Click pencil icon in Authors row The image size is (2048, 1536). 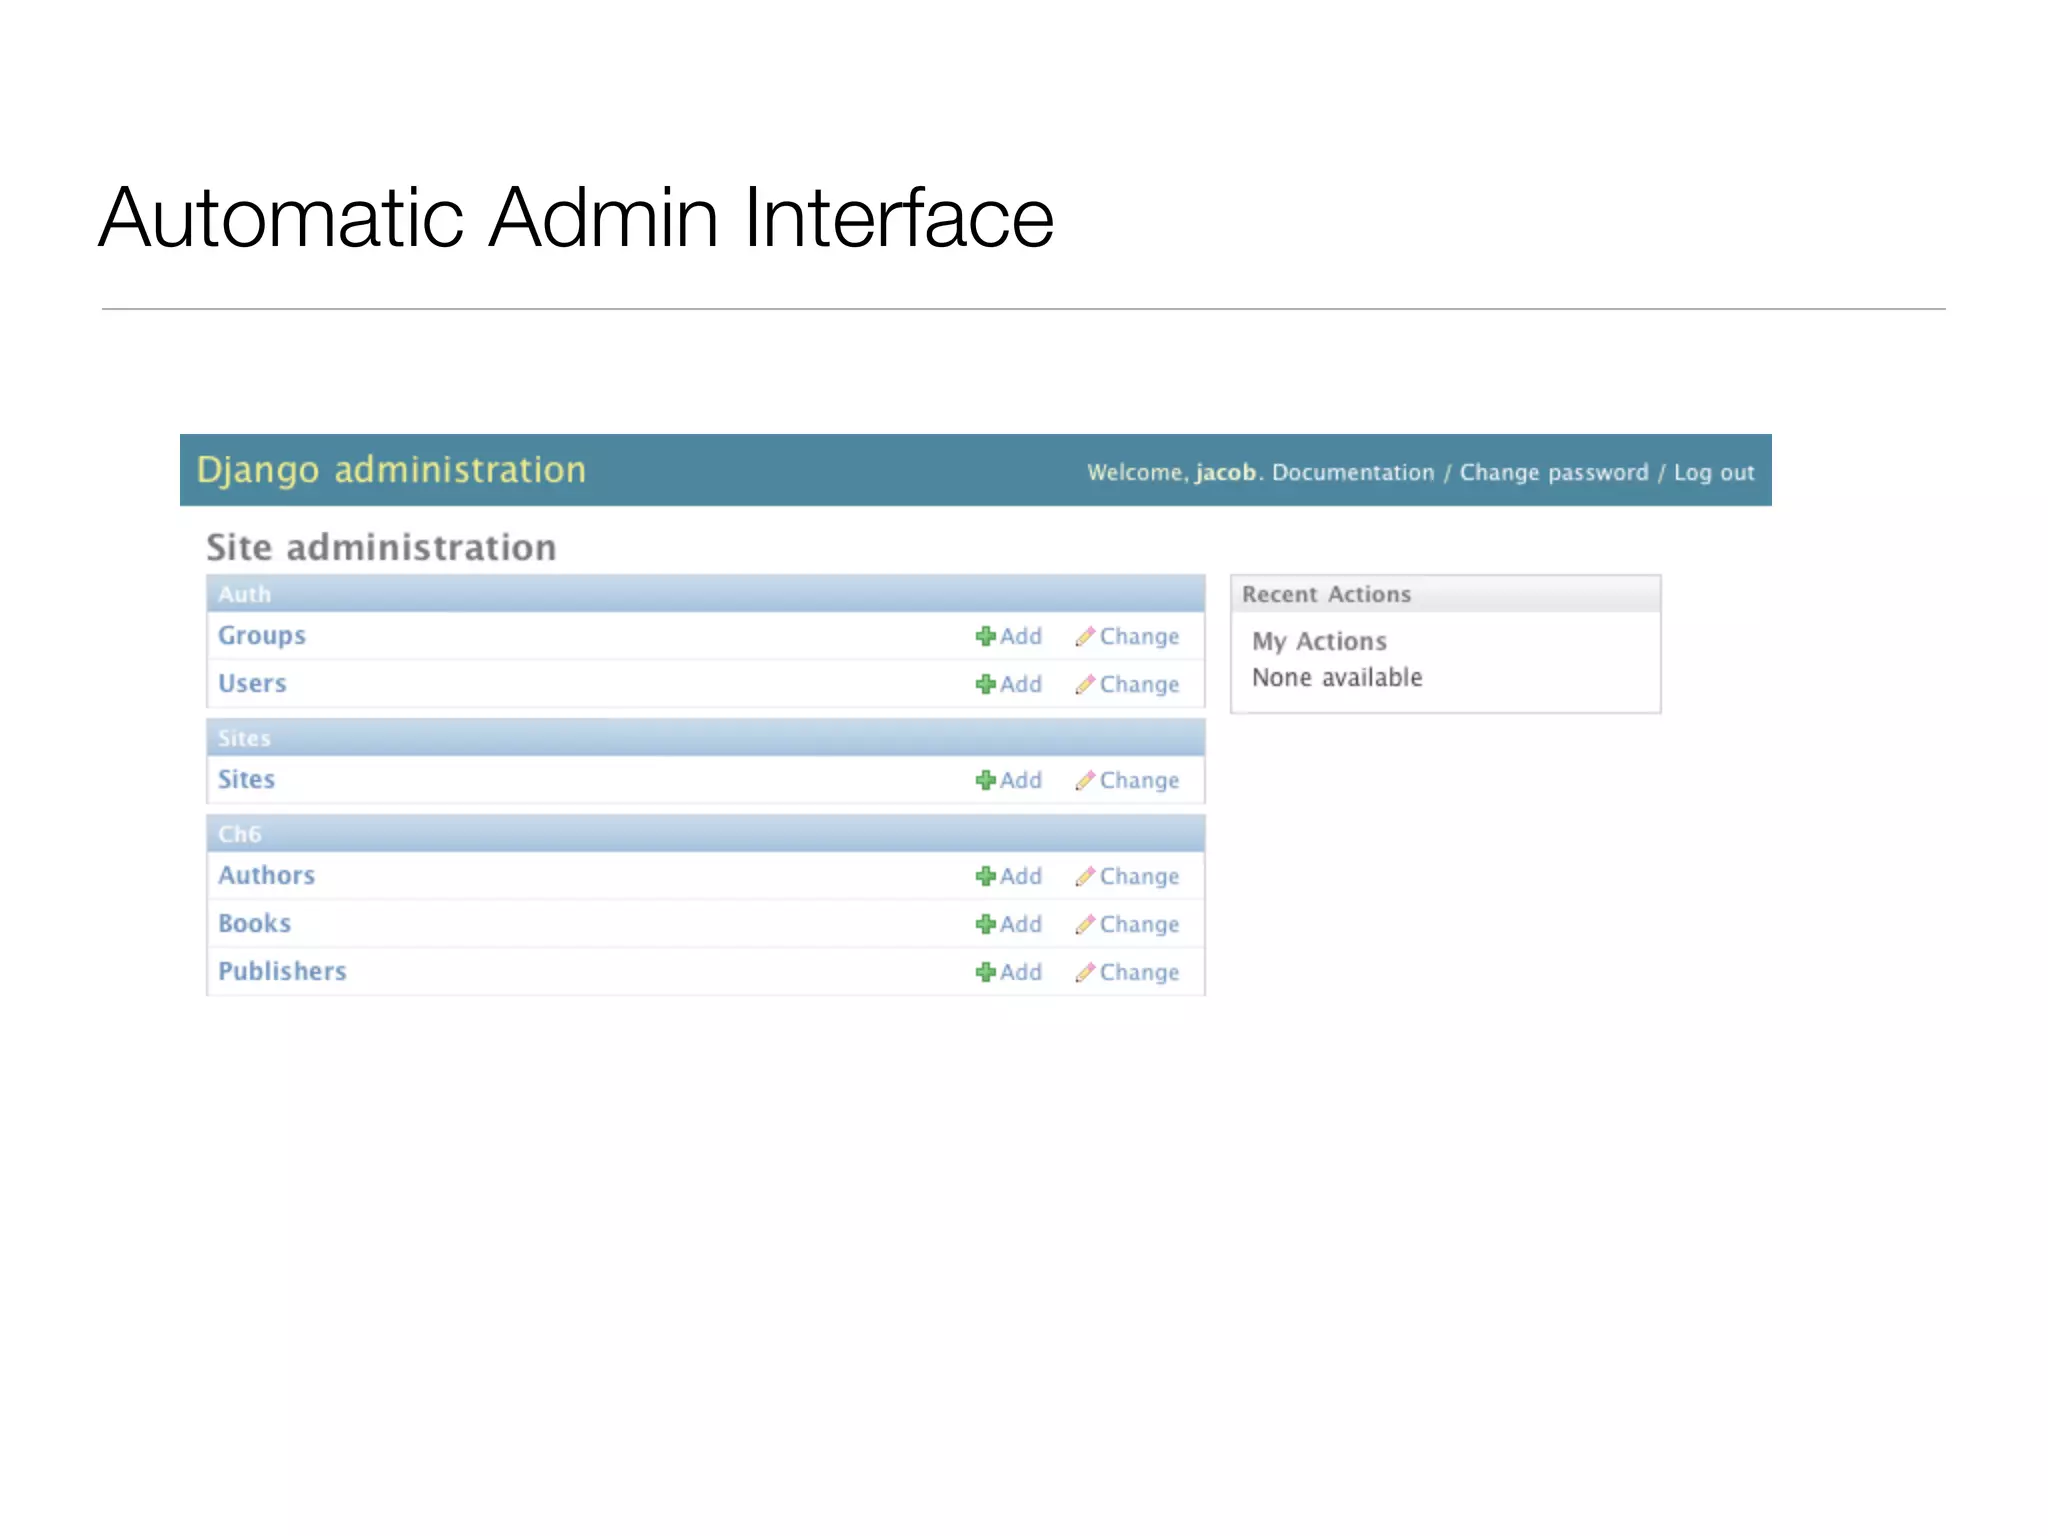1084,876
